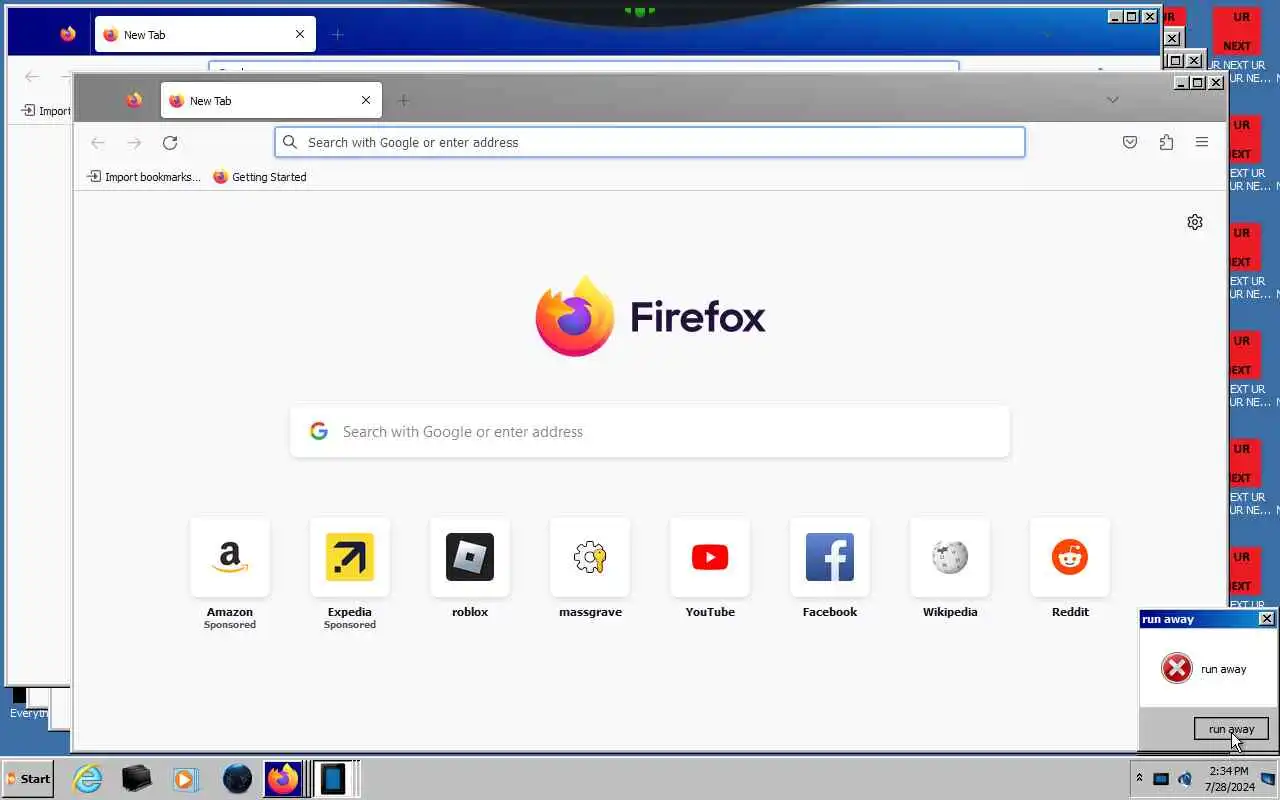The image size is (1280, 800).
Task: Open the new tab personalize gear icon
Action: coord(1195,222)
